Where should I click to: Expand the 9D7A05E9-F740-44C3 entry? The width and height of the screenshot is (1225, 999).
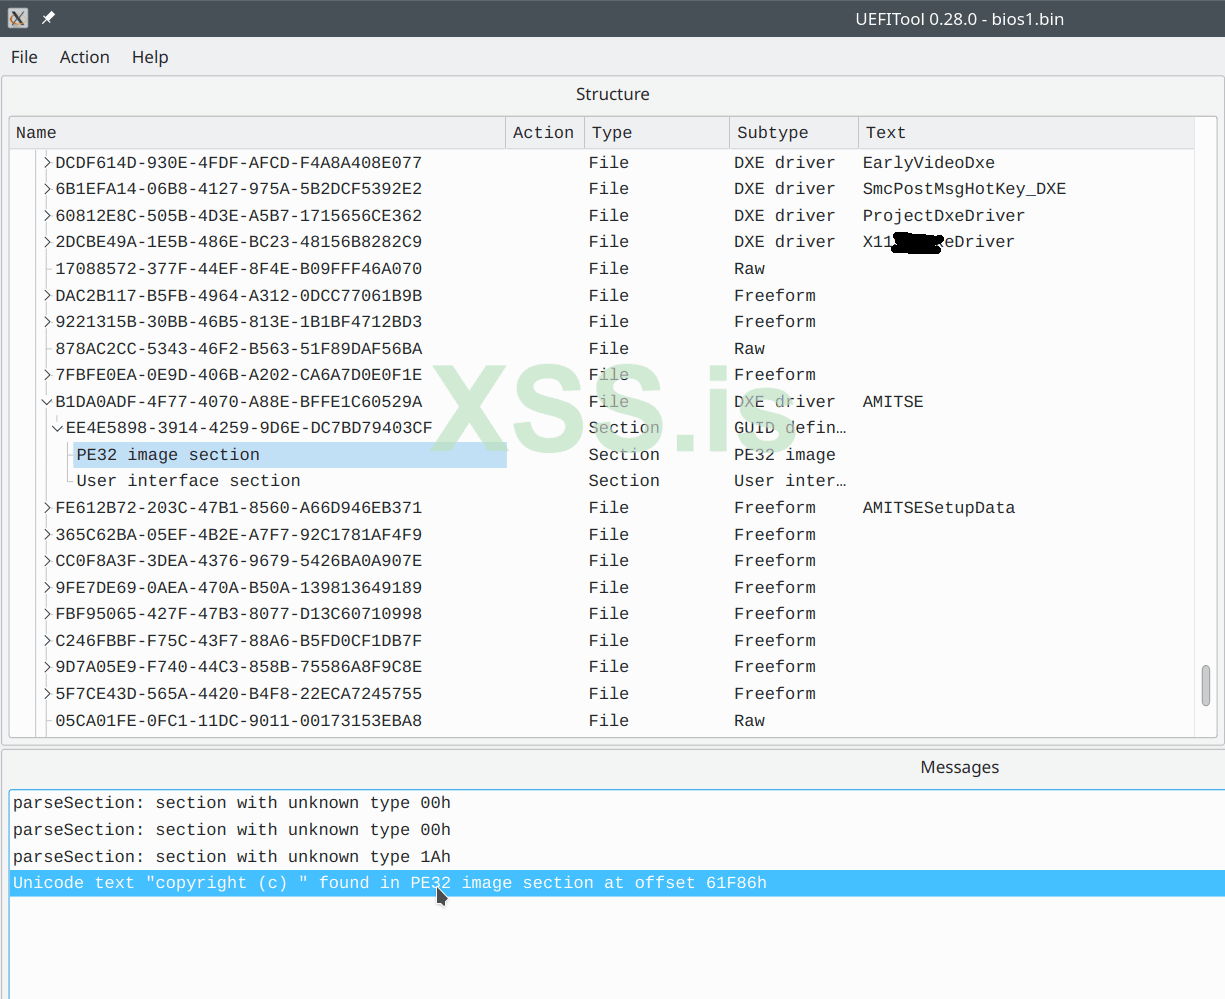(47, 667)
